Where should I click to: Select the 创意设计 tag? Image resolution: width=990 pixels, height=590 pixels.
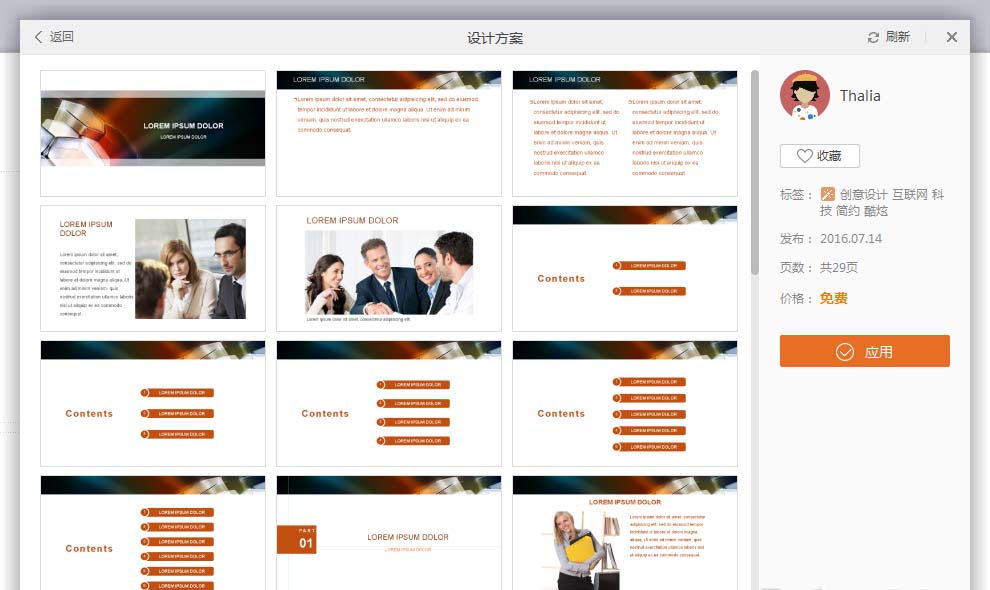point(863,195)
